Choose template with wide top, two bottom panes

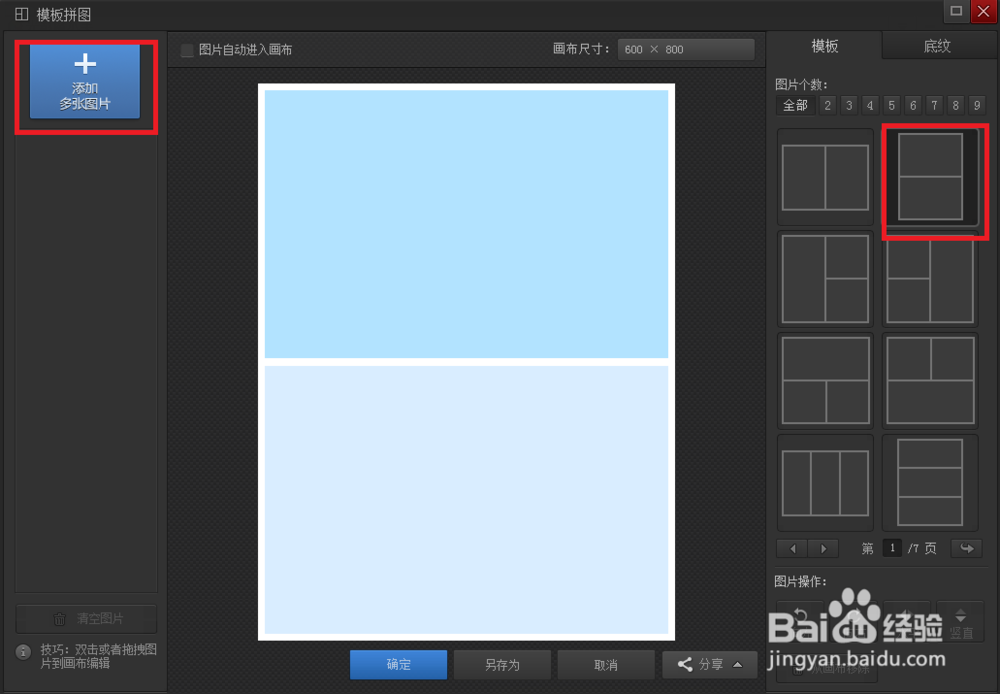pyautogui.click(x=825, y=381)
